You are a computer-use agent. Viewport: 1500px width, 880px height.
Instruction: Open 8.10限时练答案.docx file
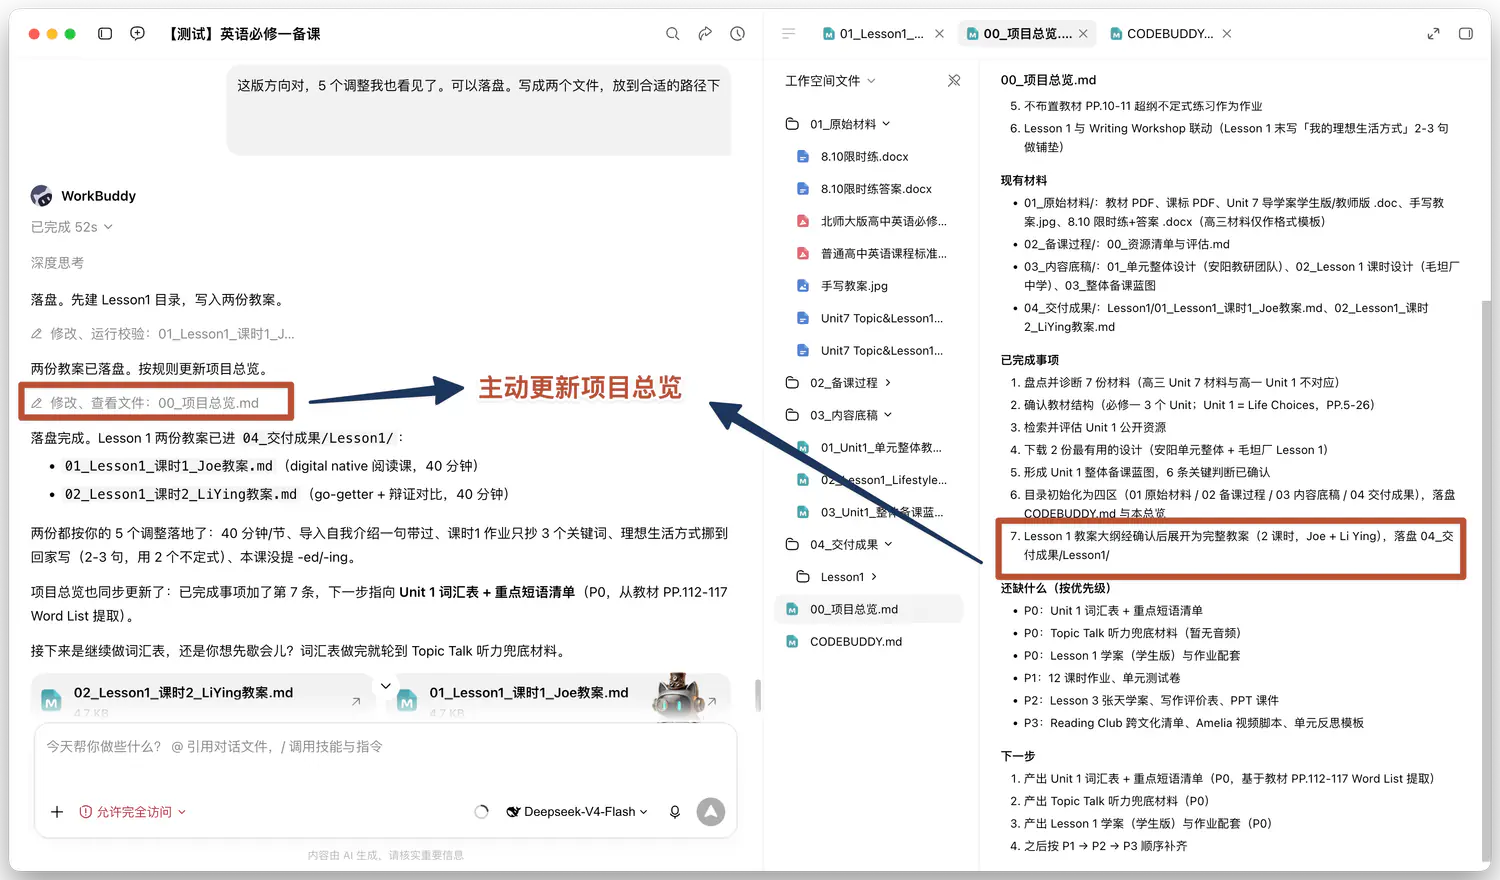coord(876,189)
